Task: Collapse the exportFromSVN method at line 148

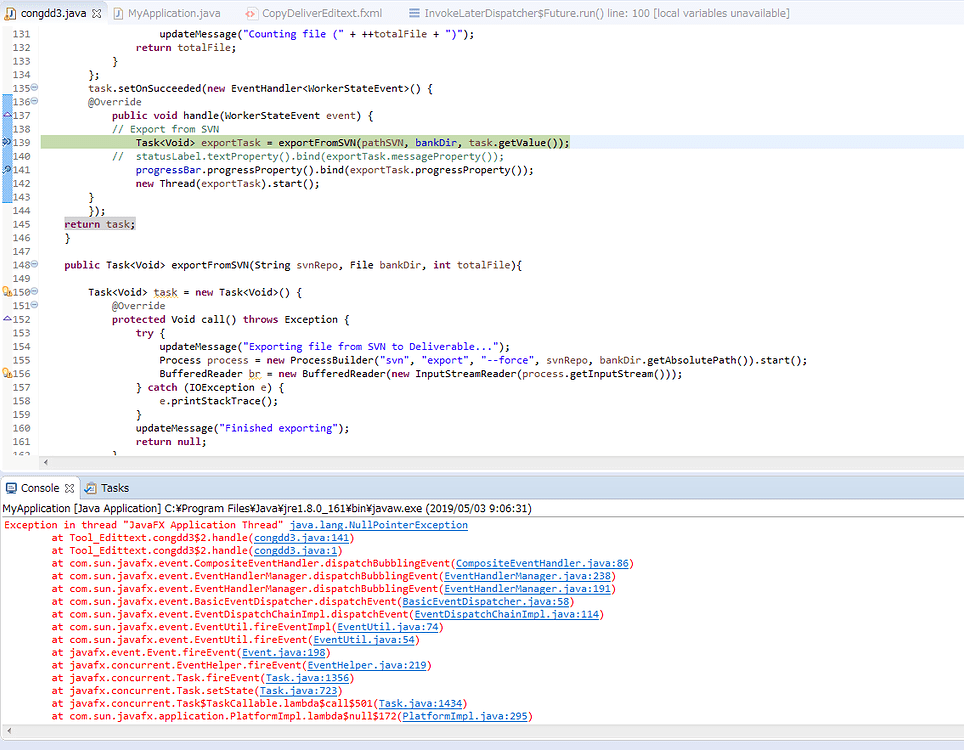Action: click(34, 265)
